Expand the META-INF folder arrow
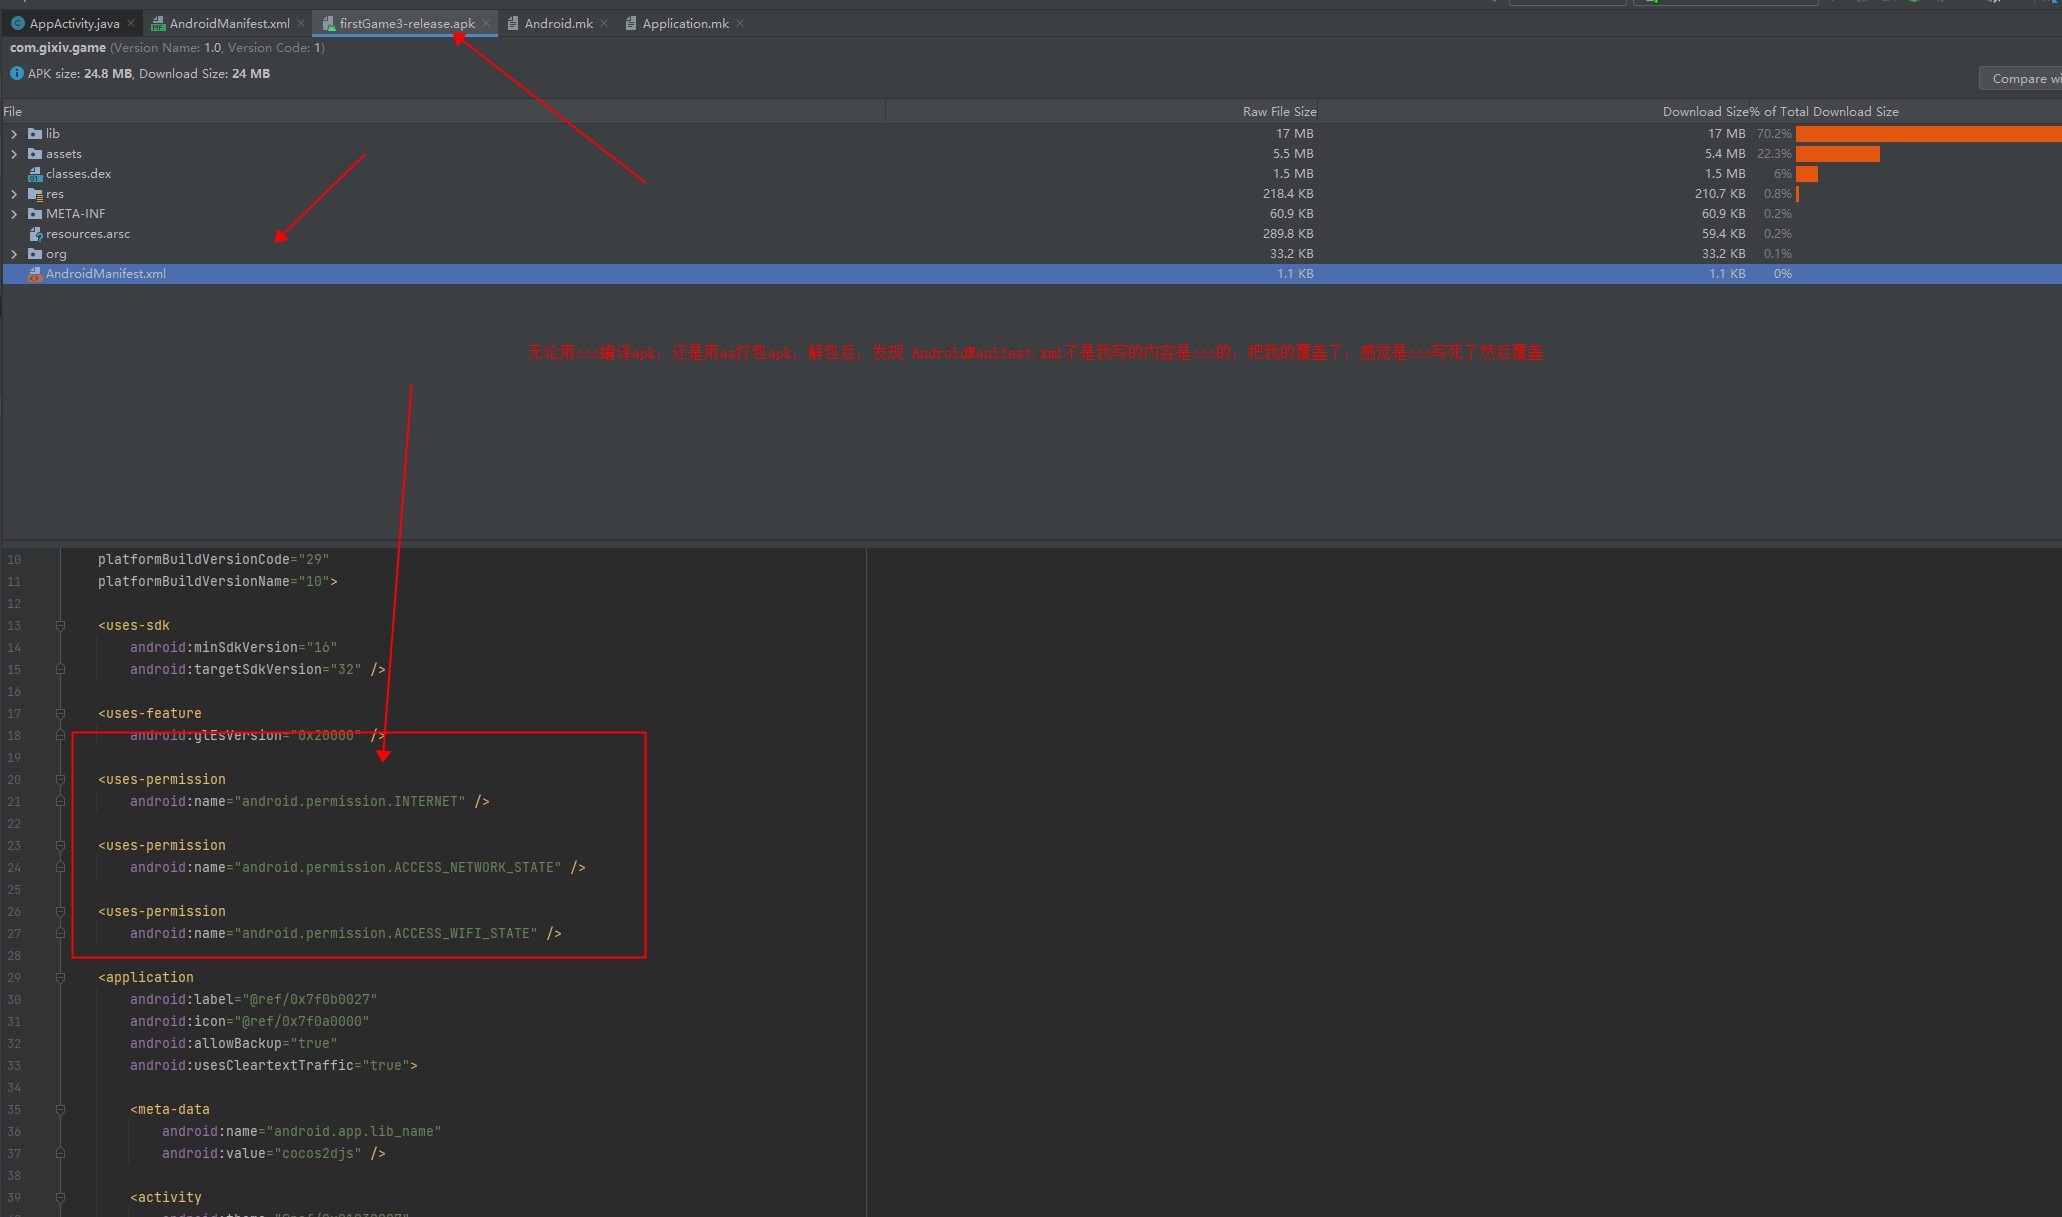The width and height of the screenshot is (2062, 1217). click(x=14, y=214)
